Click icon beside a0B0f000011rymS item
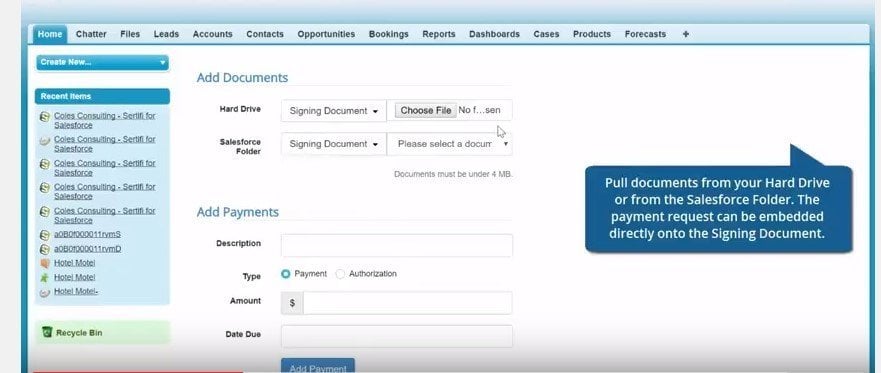881x373 pixels. pyautogui.click(x=45, y=235)
